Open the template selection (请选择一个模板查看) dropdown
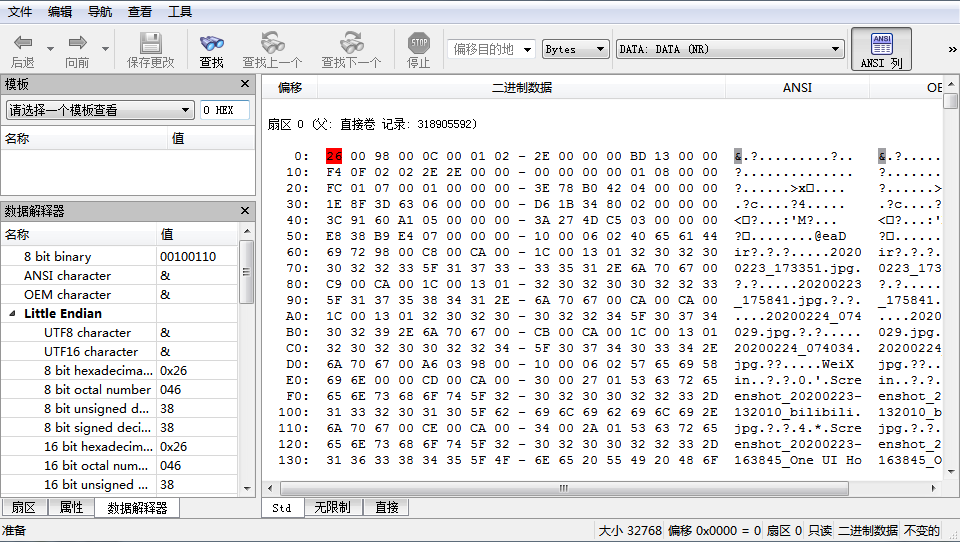The image size is (960, 542). (100, 110)
